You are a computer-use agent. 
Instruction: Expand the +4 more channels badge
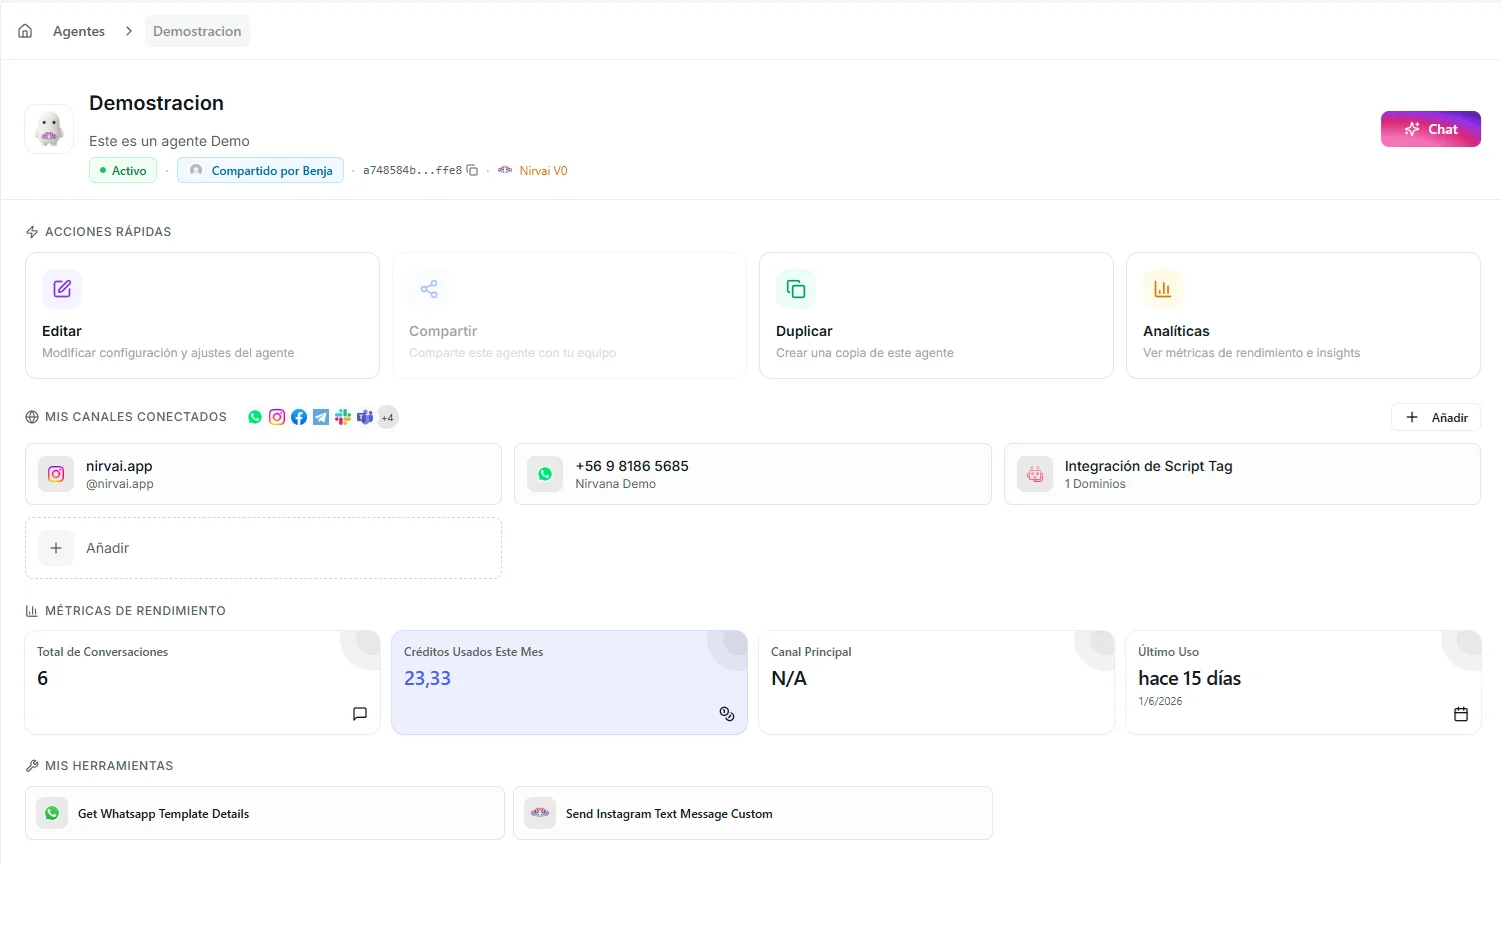(x=387, y=417)
